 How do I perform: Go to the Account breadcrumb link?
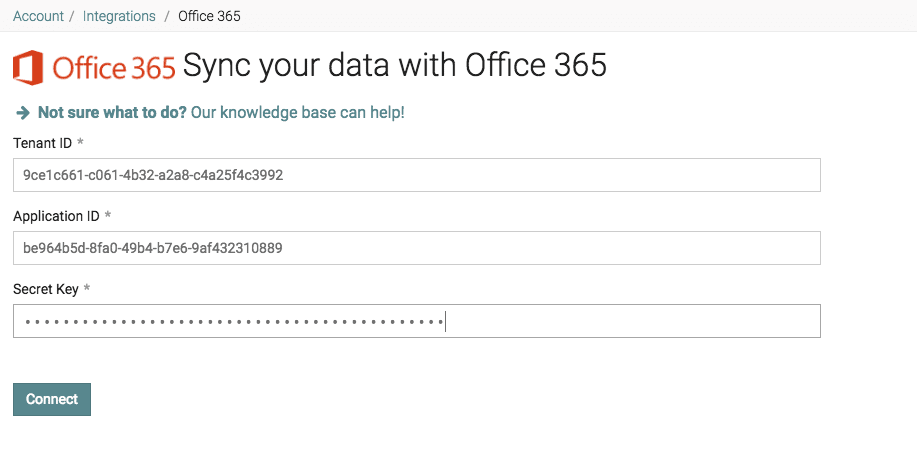coord(38,16)
